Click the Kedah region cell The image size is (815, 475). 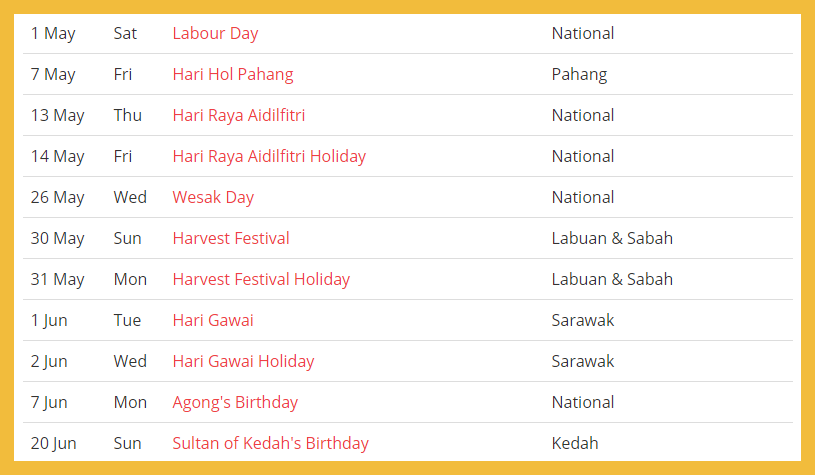click(x=575, y=443)
